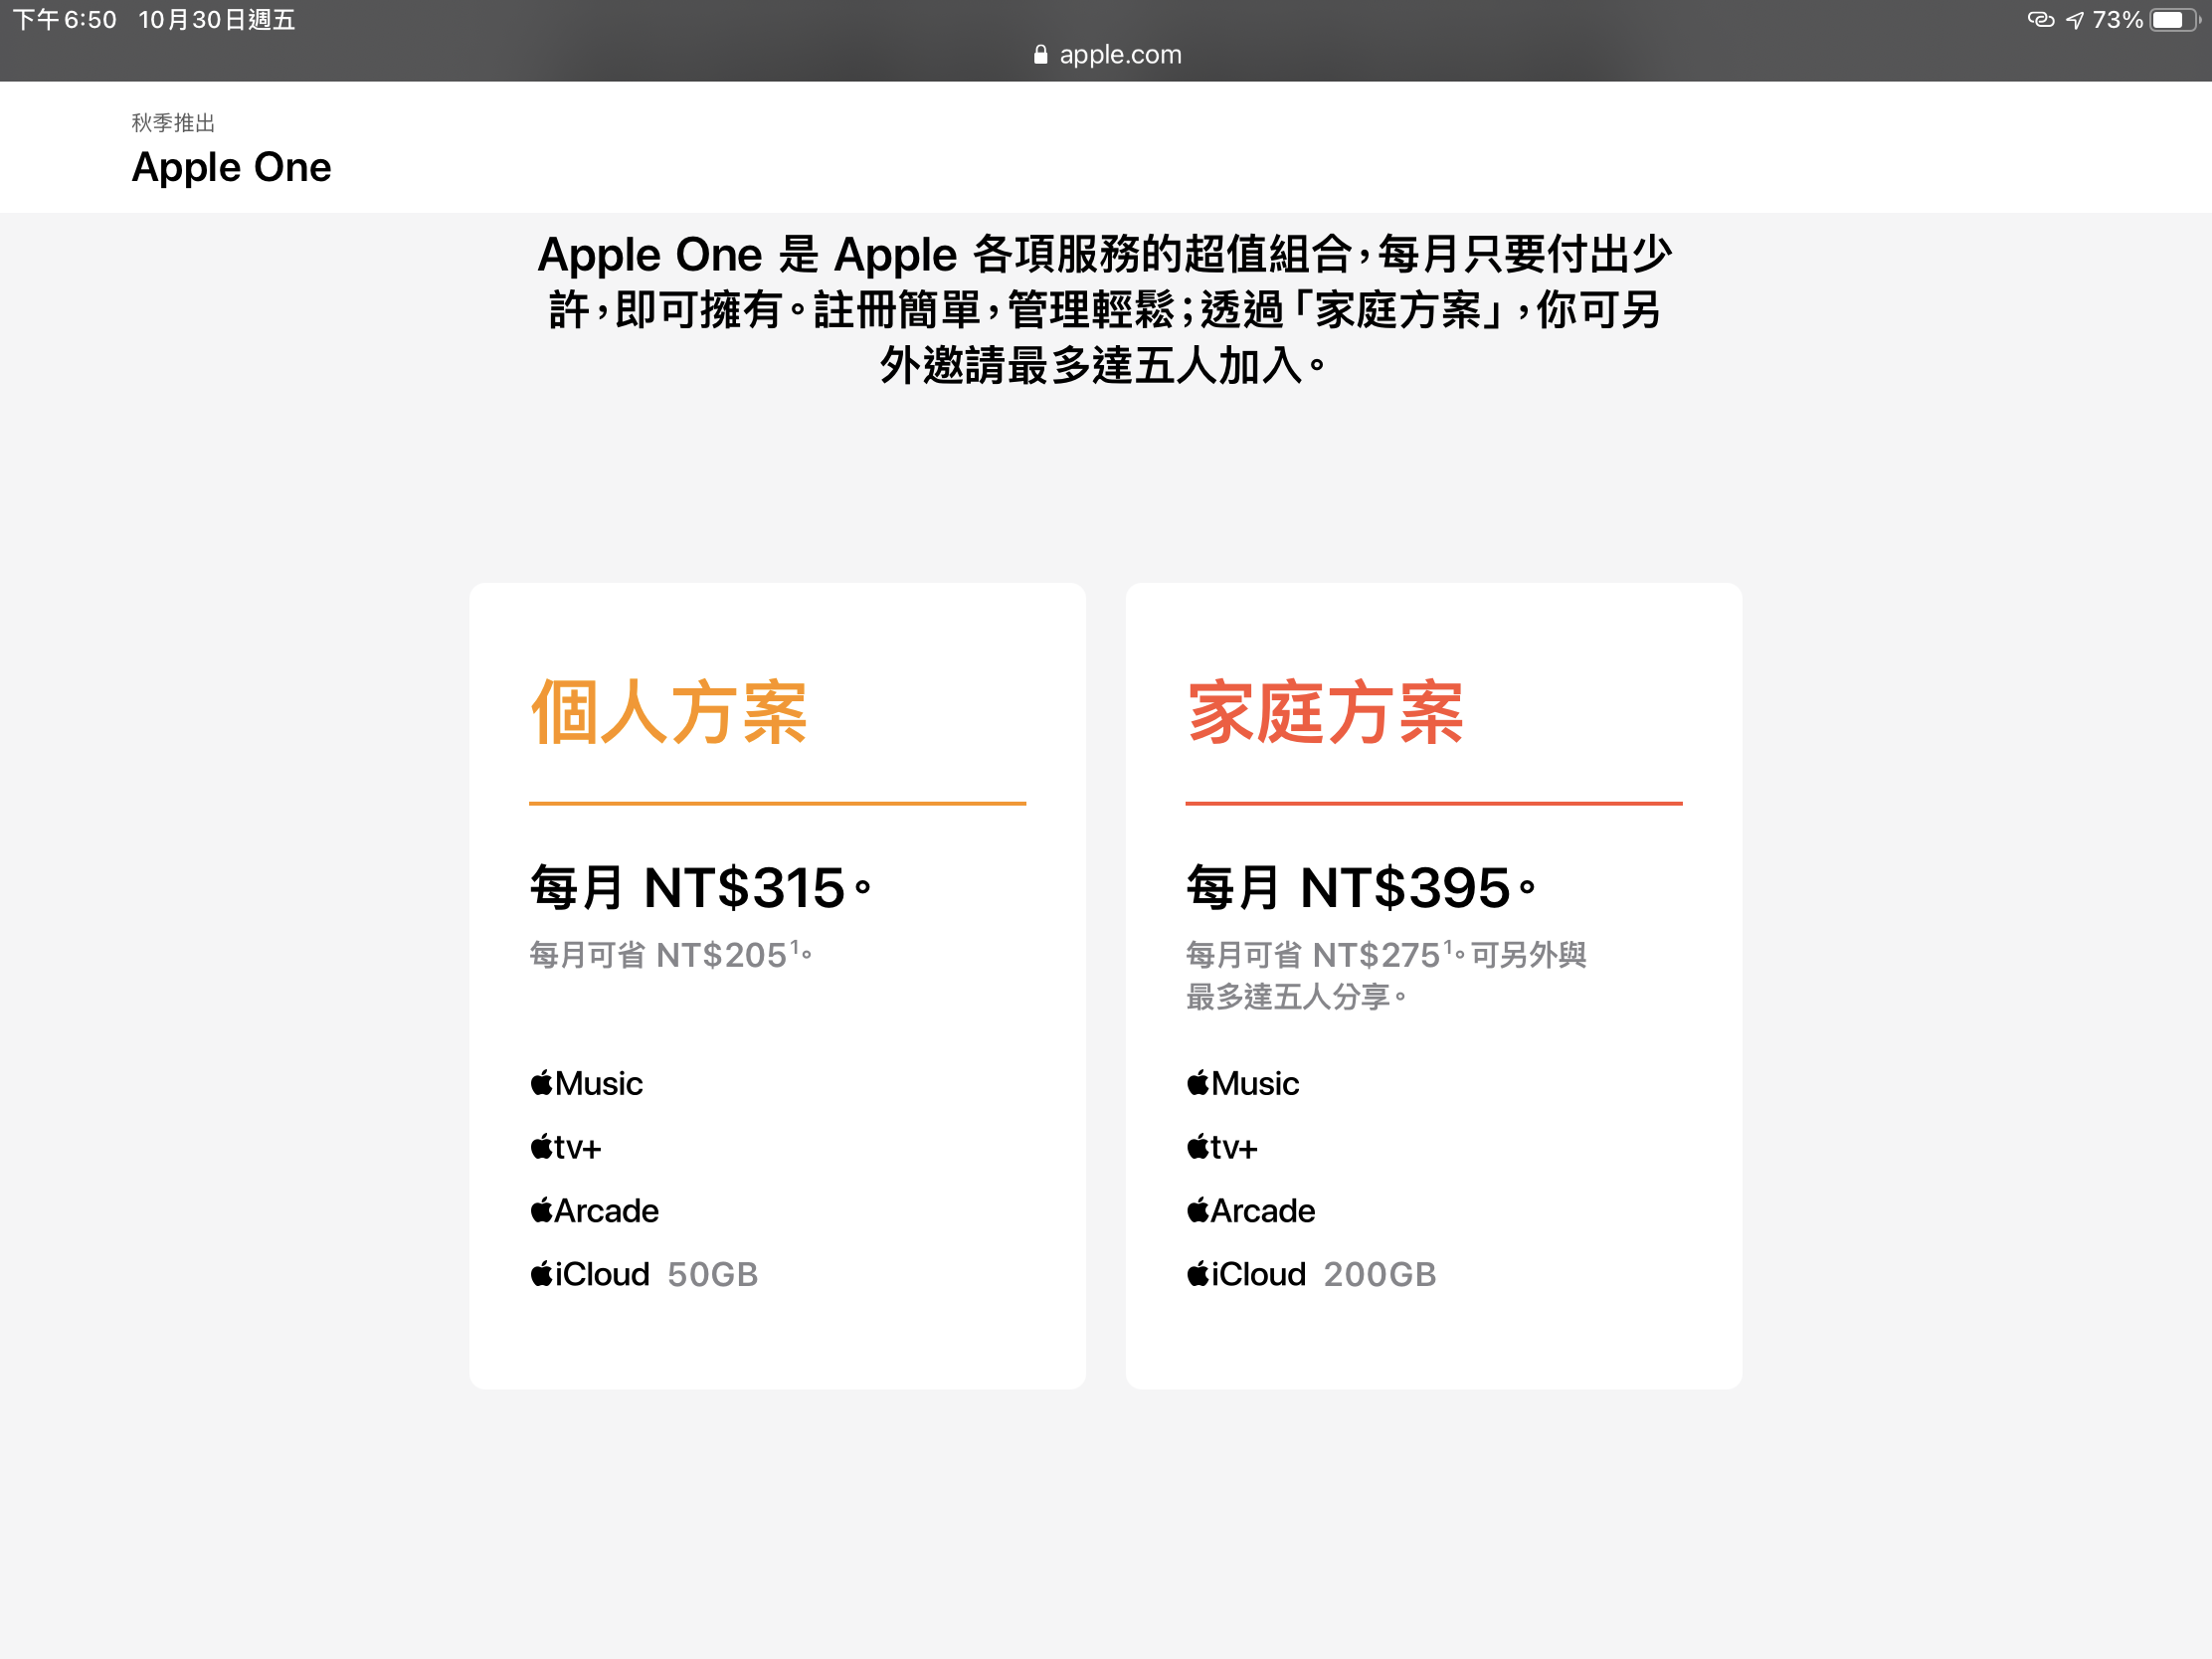This screenshot has height=1659, width=2212.
Task: Select the 家庭方案 plan title
Action: coord(1326,713)
